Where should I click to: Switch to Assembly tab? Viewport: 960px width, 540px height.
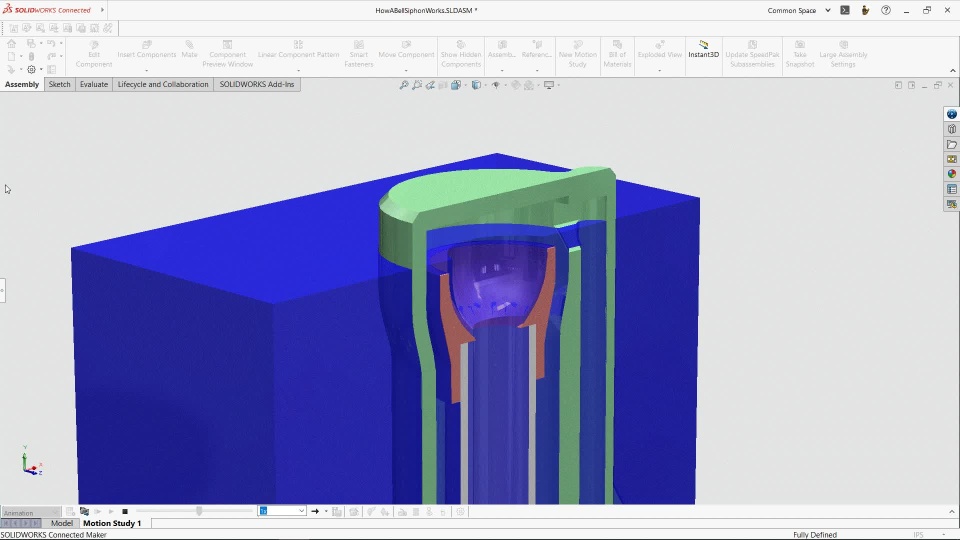(22, 84)
